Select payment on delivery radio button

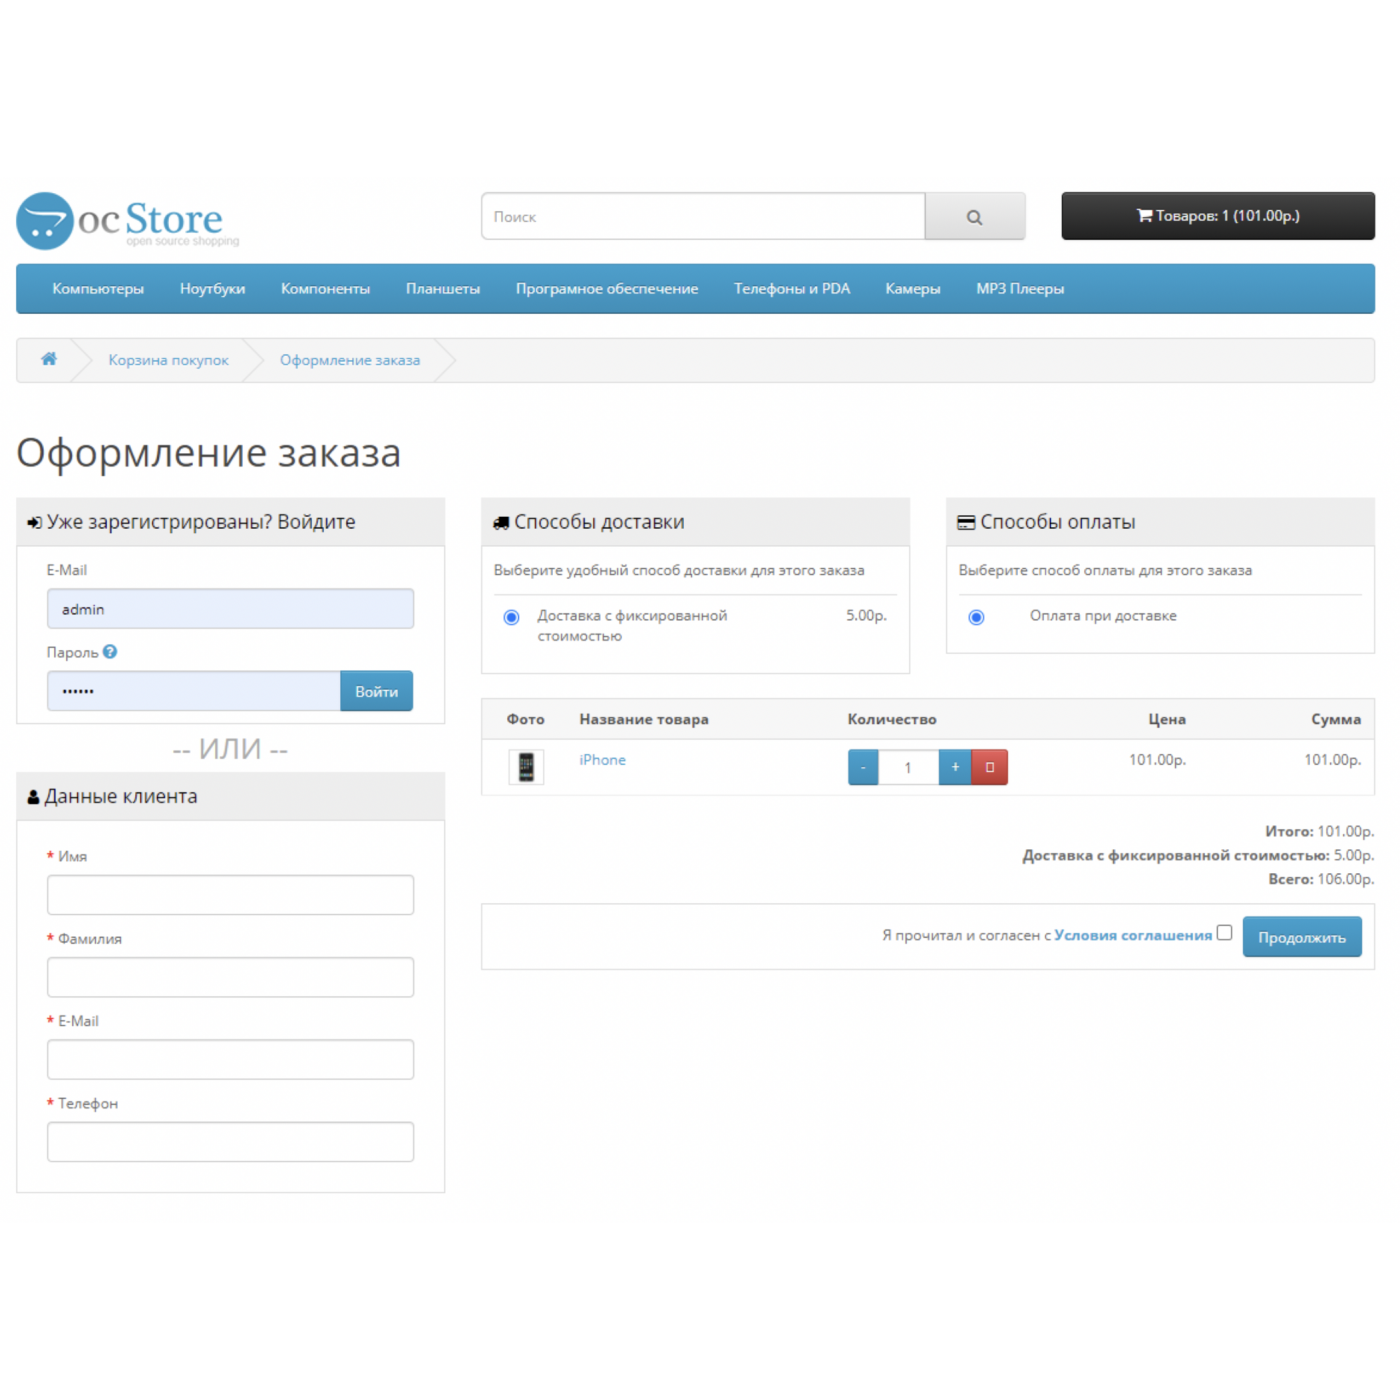tap(976, 617)
